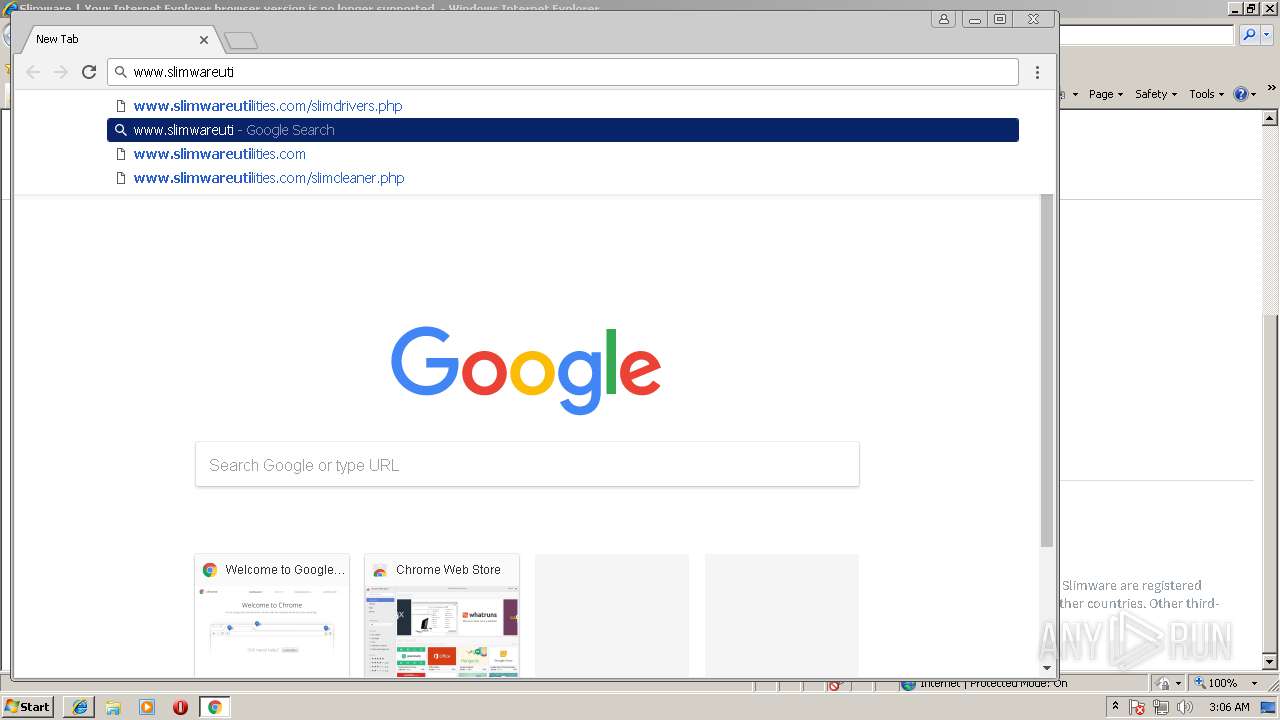Open a new Chrome tab

(x=241, y=40)
